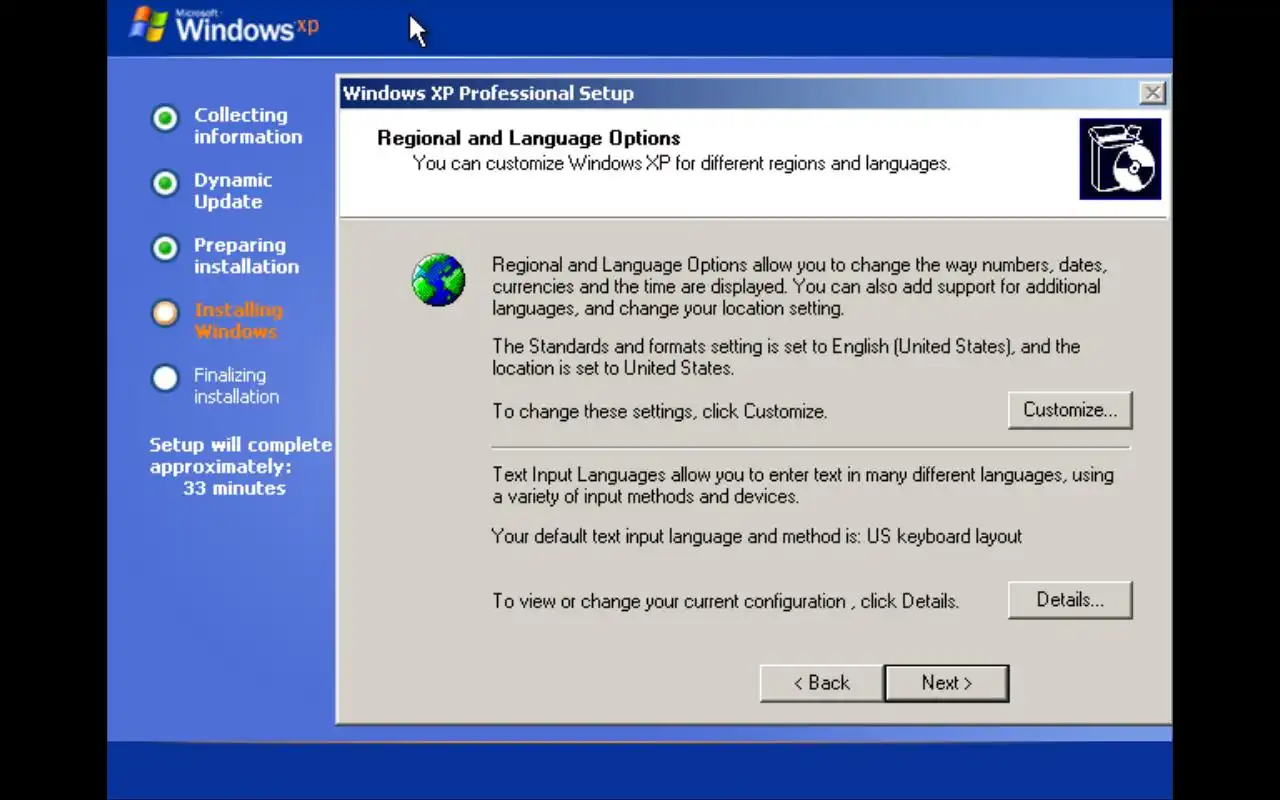Click the Windows XP logo
Image resolution: width=1280 pixels, height=800 pixels.
pyautogui.click(x=224, y=26)
